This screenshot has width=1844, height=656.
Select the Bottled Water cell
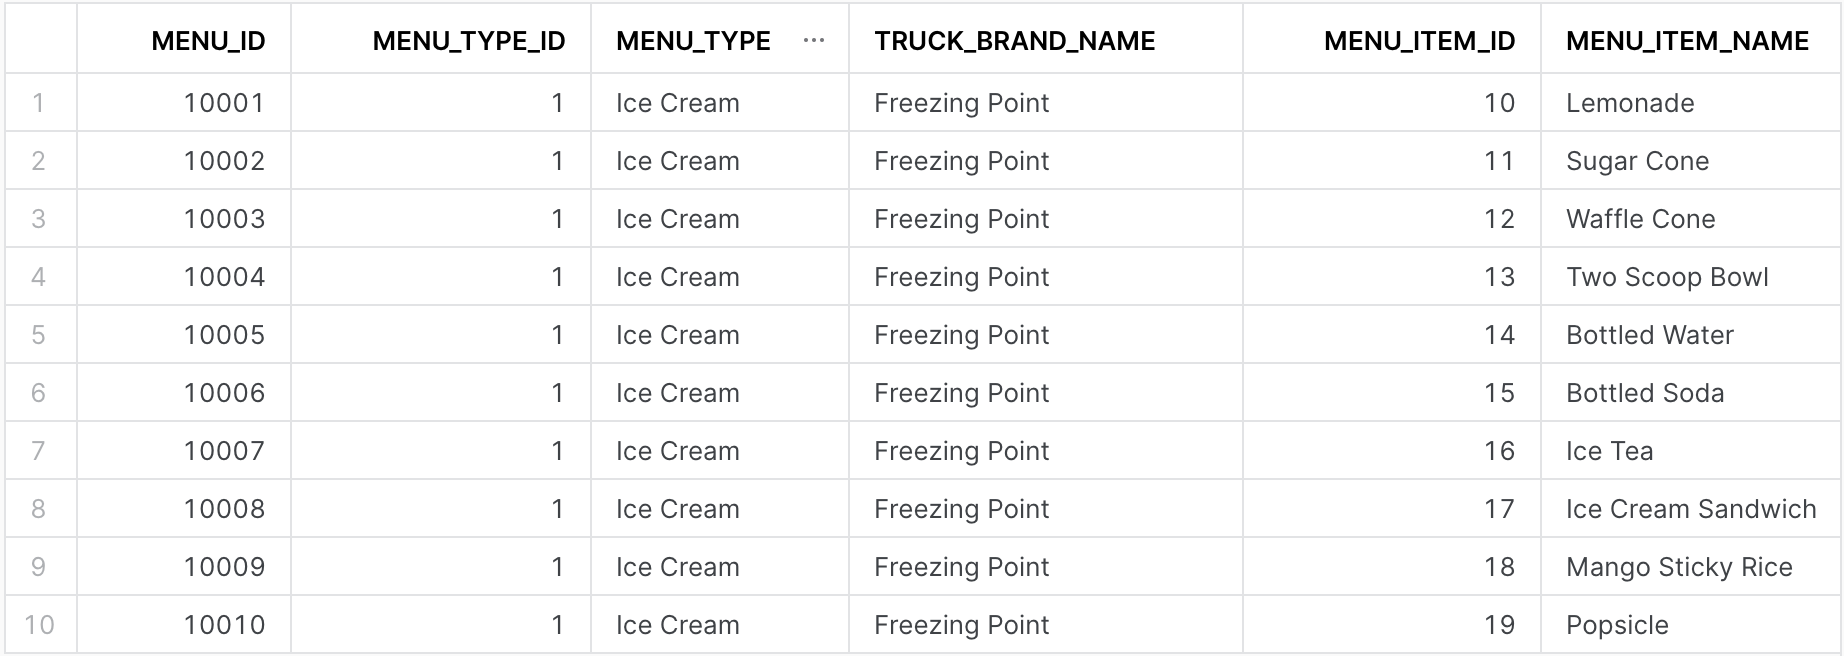(x=1650, y=335)
